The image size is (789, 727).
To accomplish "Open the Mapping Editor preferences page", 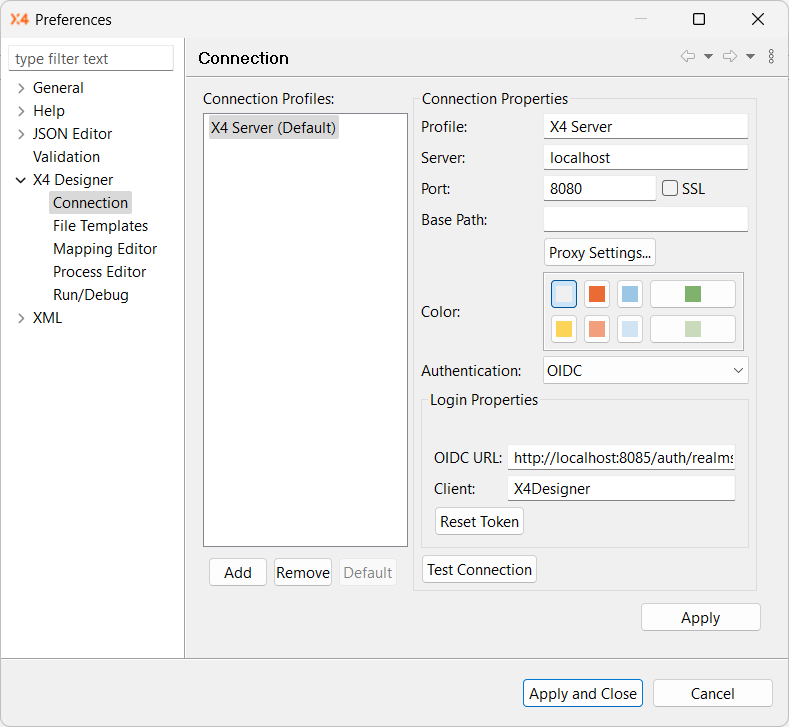I will (105, 249).
